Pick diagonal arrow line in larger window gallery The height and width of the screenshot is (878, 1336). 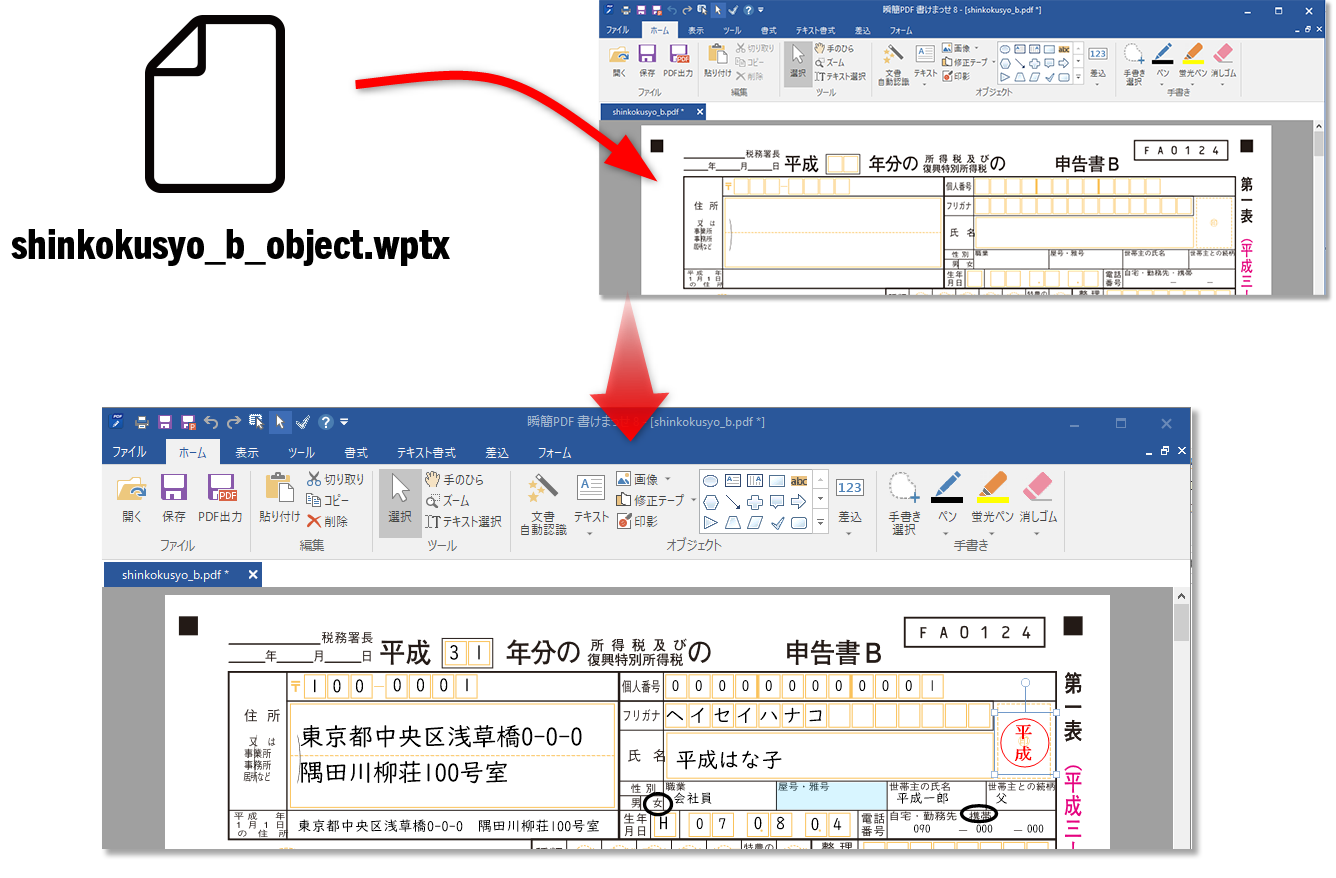733,501
